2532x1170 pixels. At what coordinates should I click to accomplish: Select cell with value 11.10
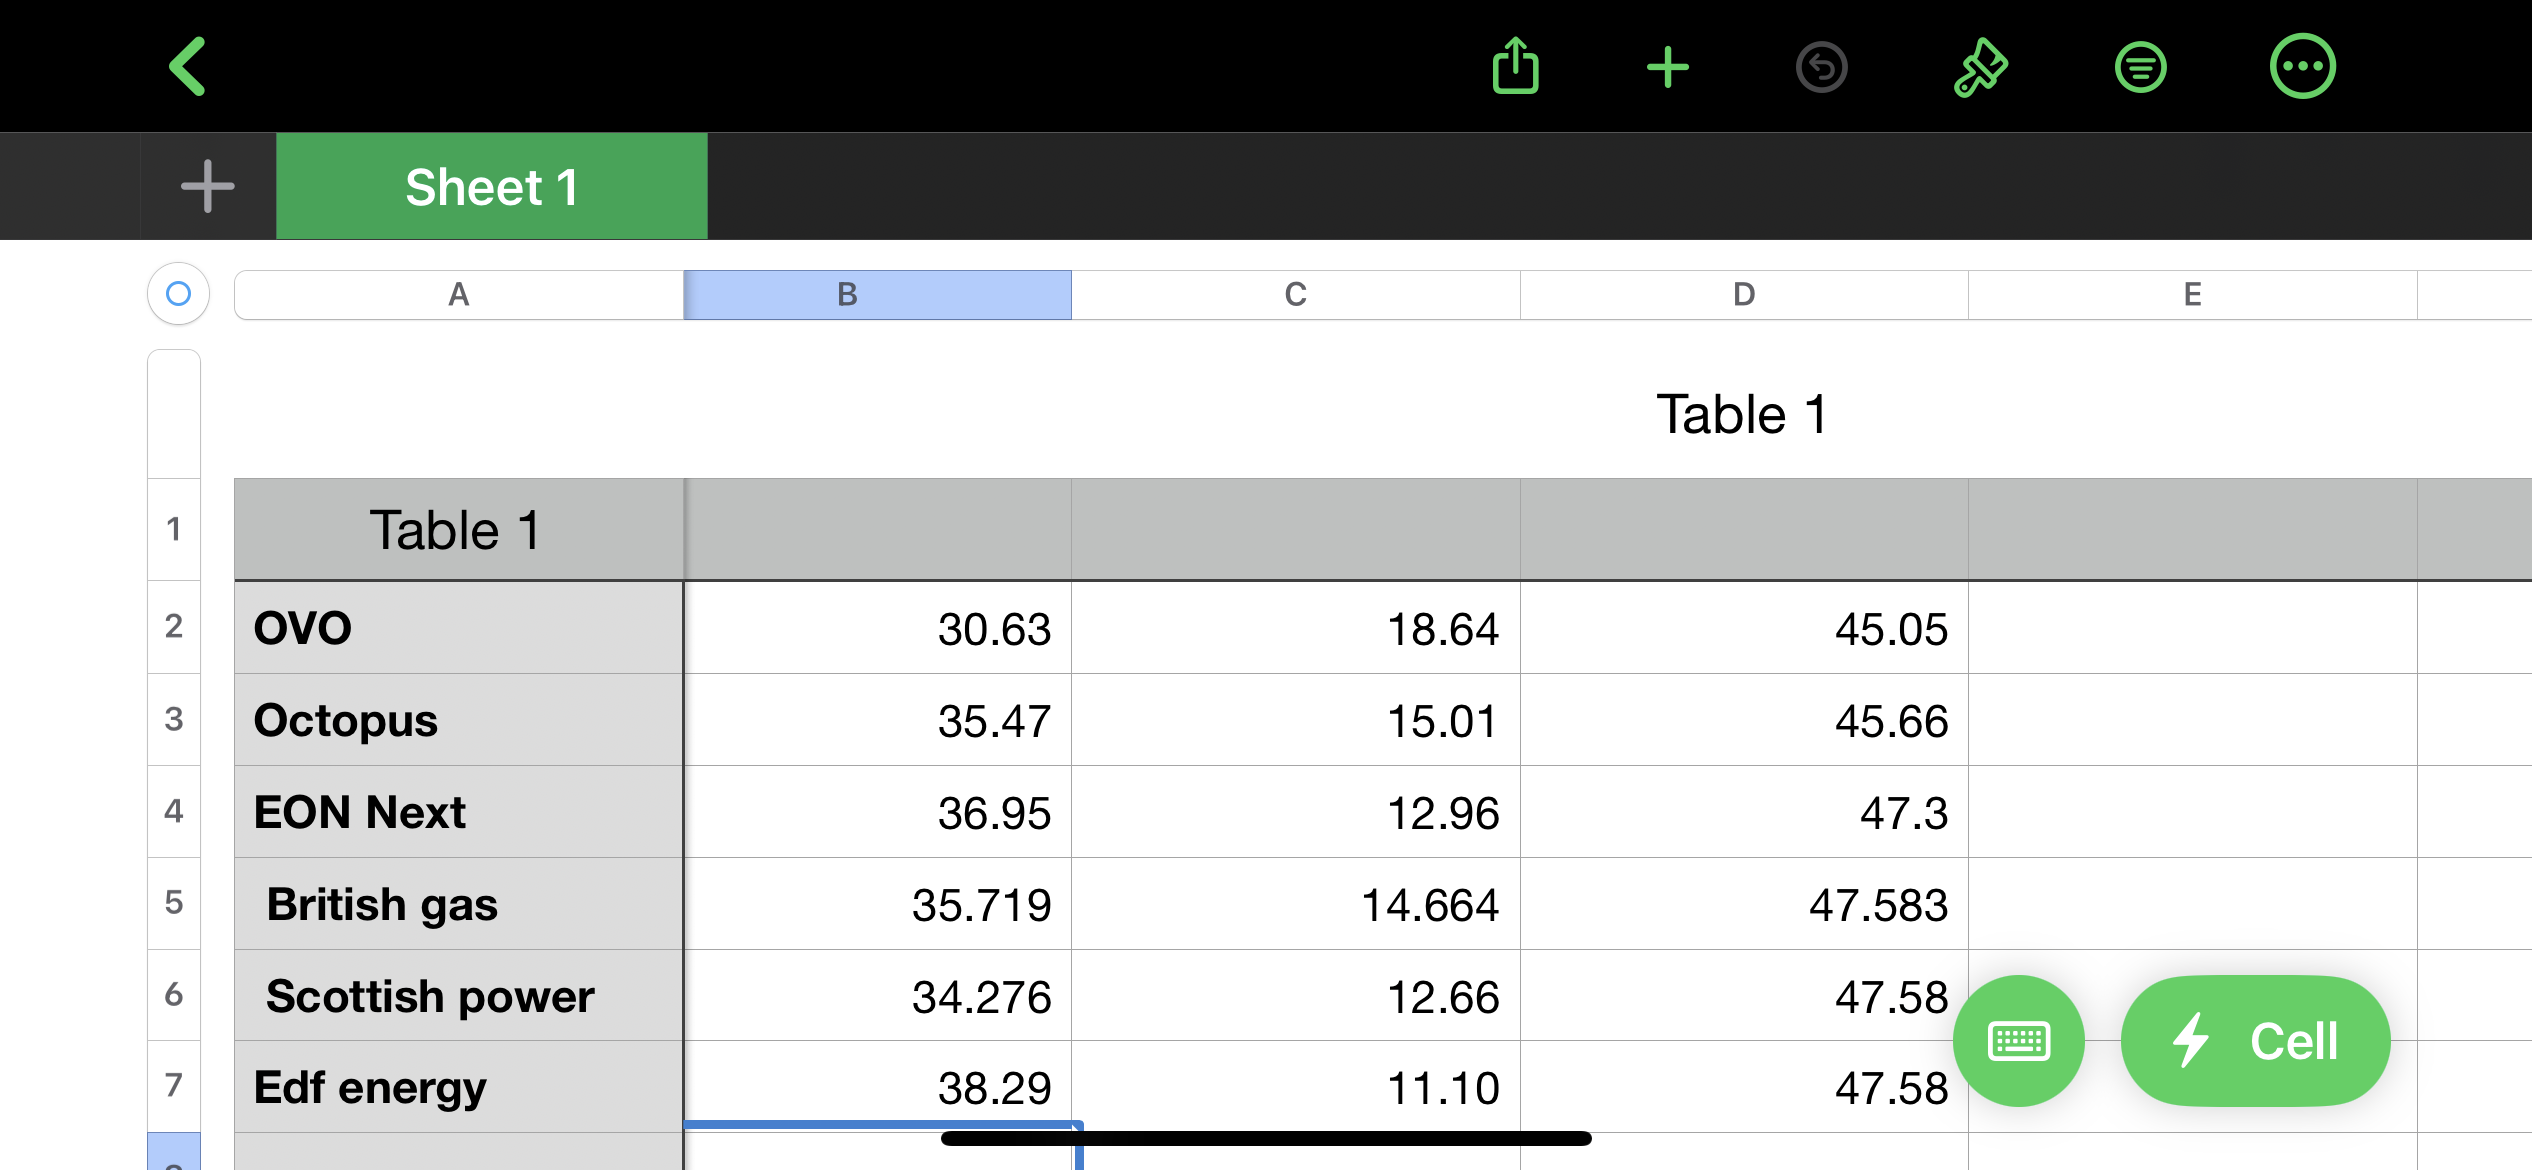1296,1086
